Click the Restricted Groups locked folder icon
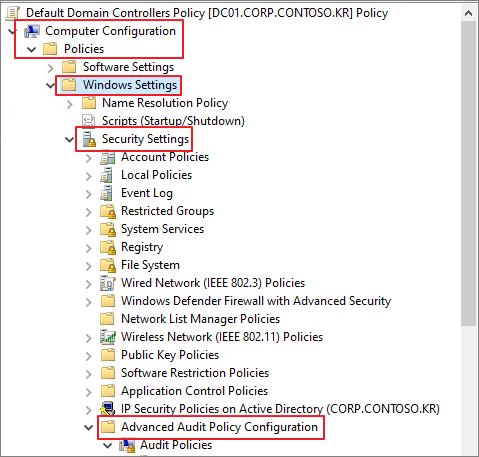This screenshot has height=457, width=479. coord(108,211)
